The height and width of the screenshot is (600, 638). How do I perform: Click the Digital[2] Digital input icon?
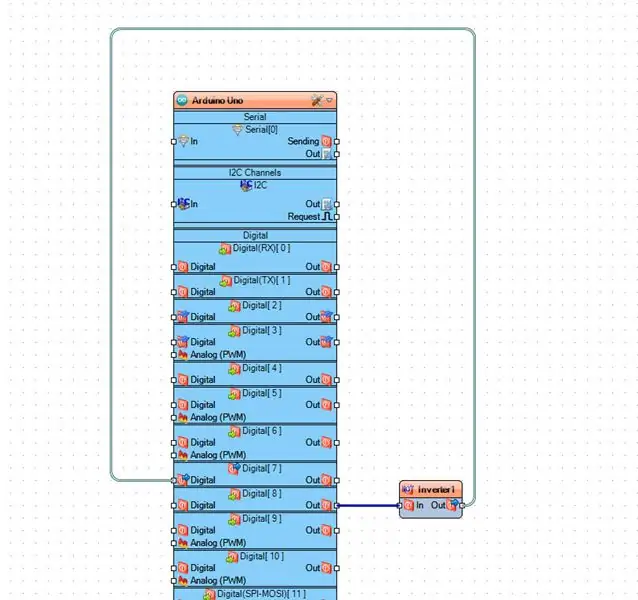point(184,316)
